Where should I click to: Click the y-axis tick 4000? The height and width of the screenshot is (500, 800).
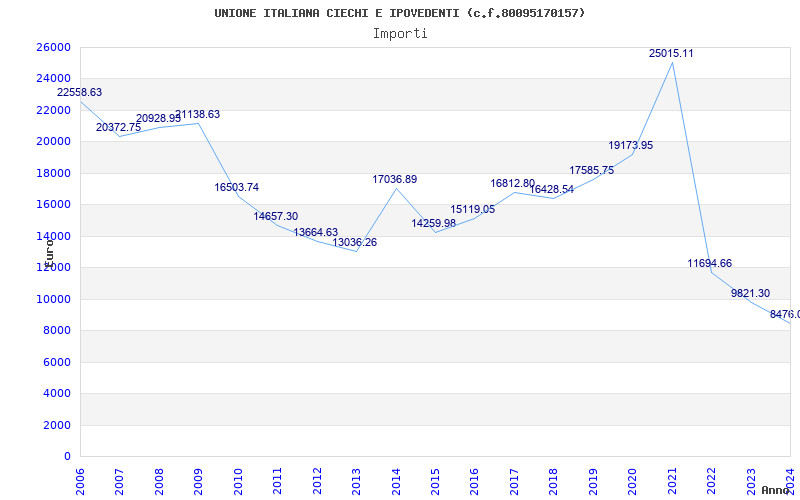click(57, 393)
